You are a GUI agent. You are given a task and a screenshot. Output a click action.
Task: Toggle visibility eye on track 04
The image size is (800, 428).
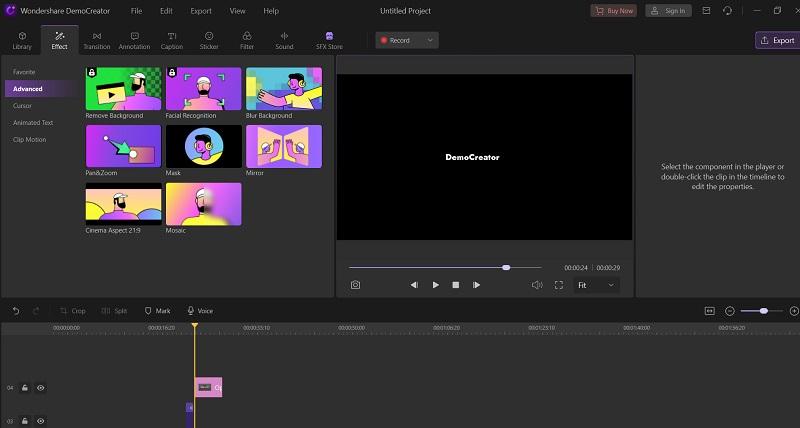41,387
